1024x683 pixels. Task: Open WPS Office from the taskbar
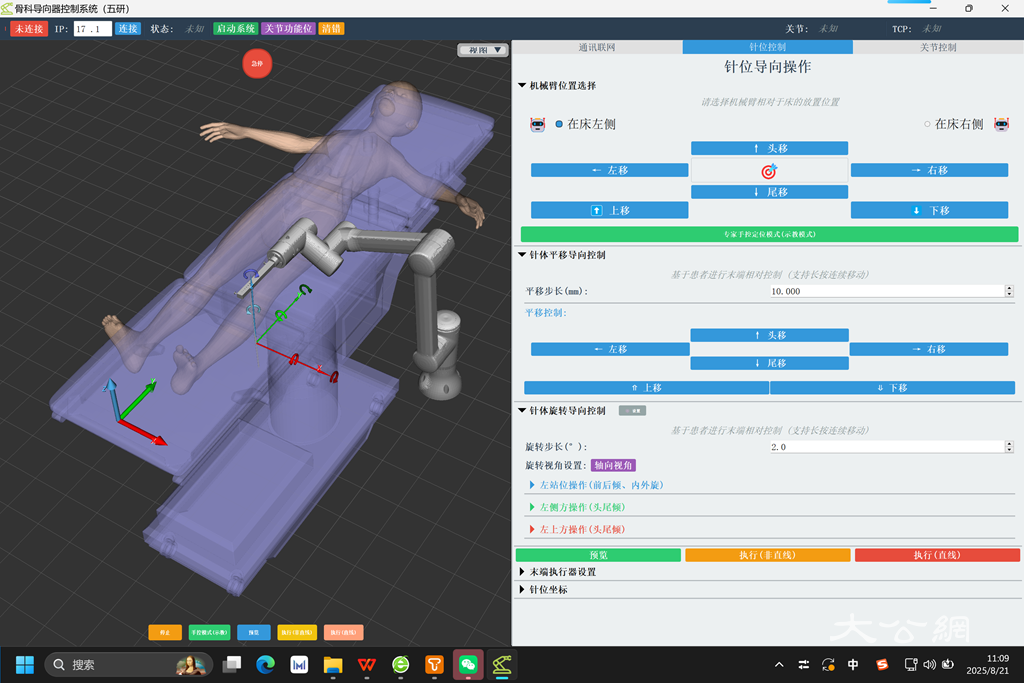367,664
